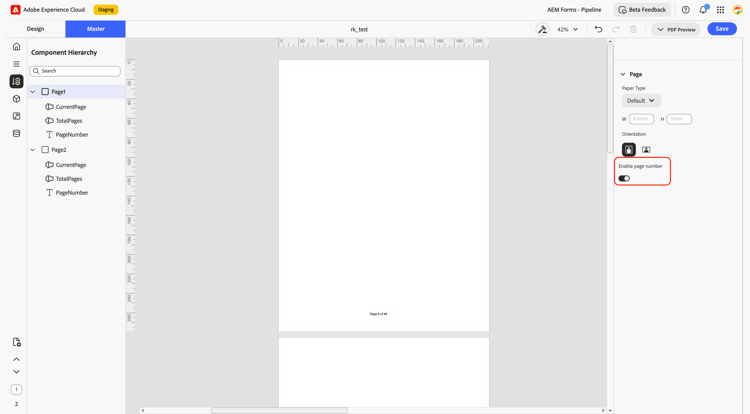
Task: Open the Help question mark icon
Action: pyautogui.click(x=685, y=10)
